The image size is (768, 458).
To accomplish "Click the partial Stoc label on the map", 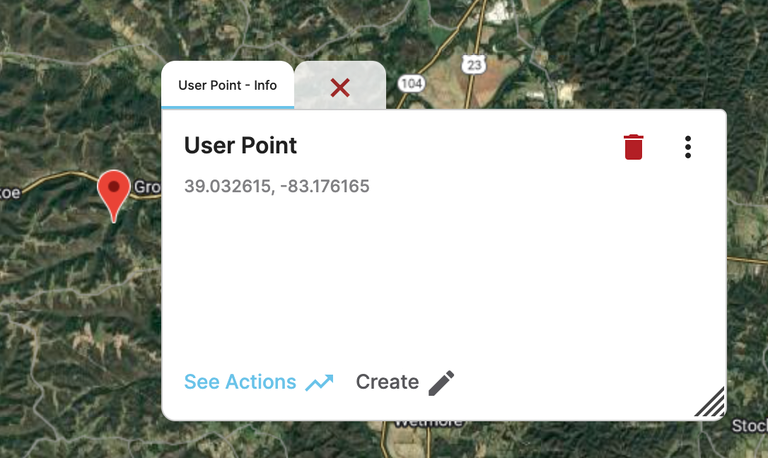I will coord(749,427).
